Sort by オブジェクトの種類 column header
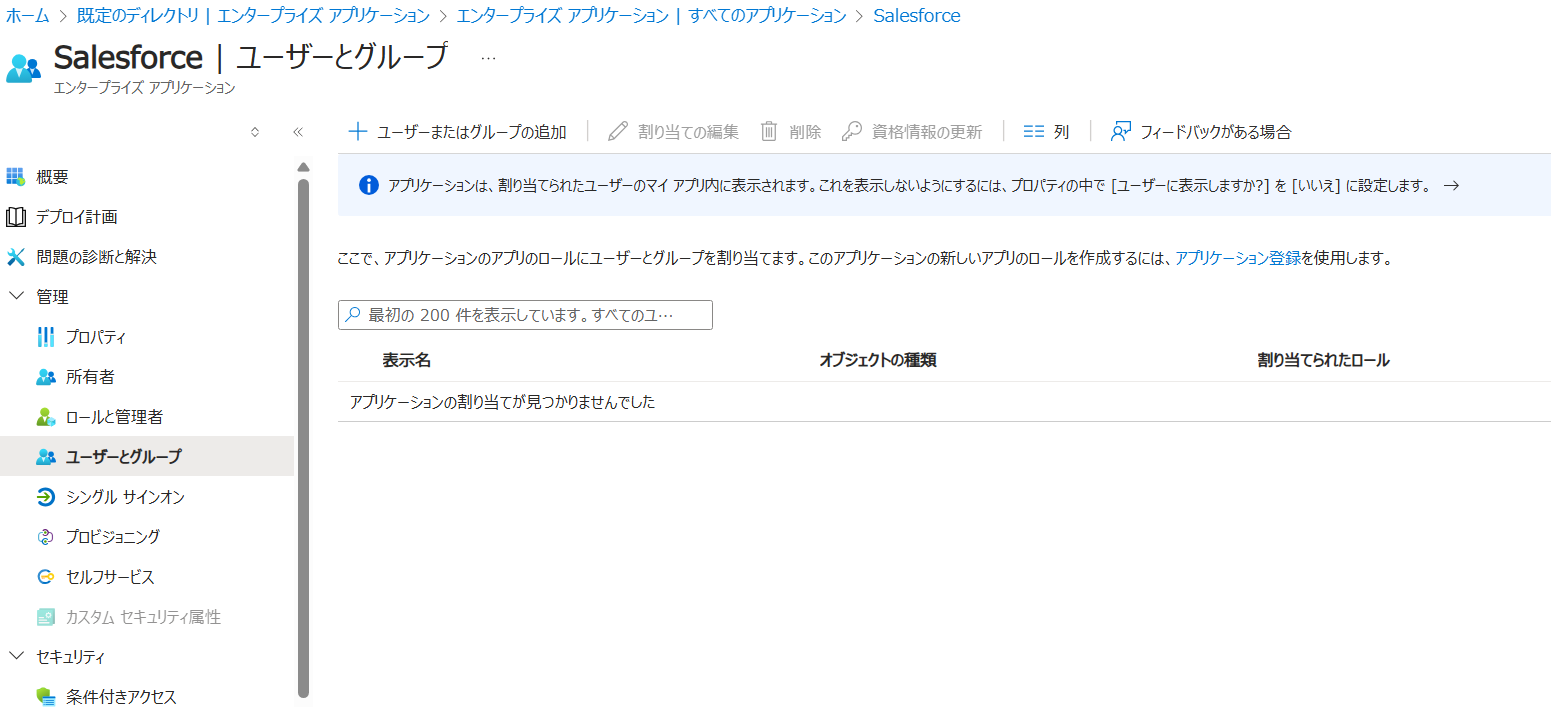1551x707 pixels. (878, 360)
